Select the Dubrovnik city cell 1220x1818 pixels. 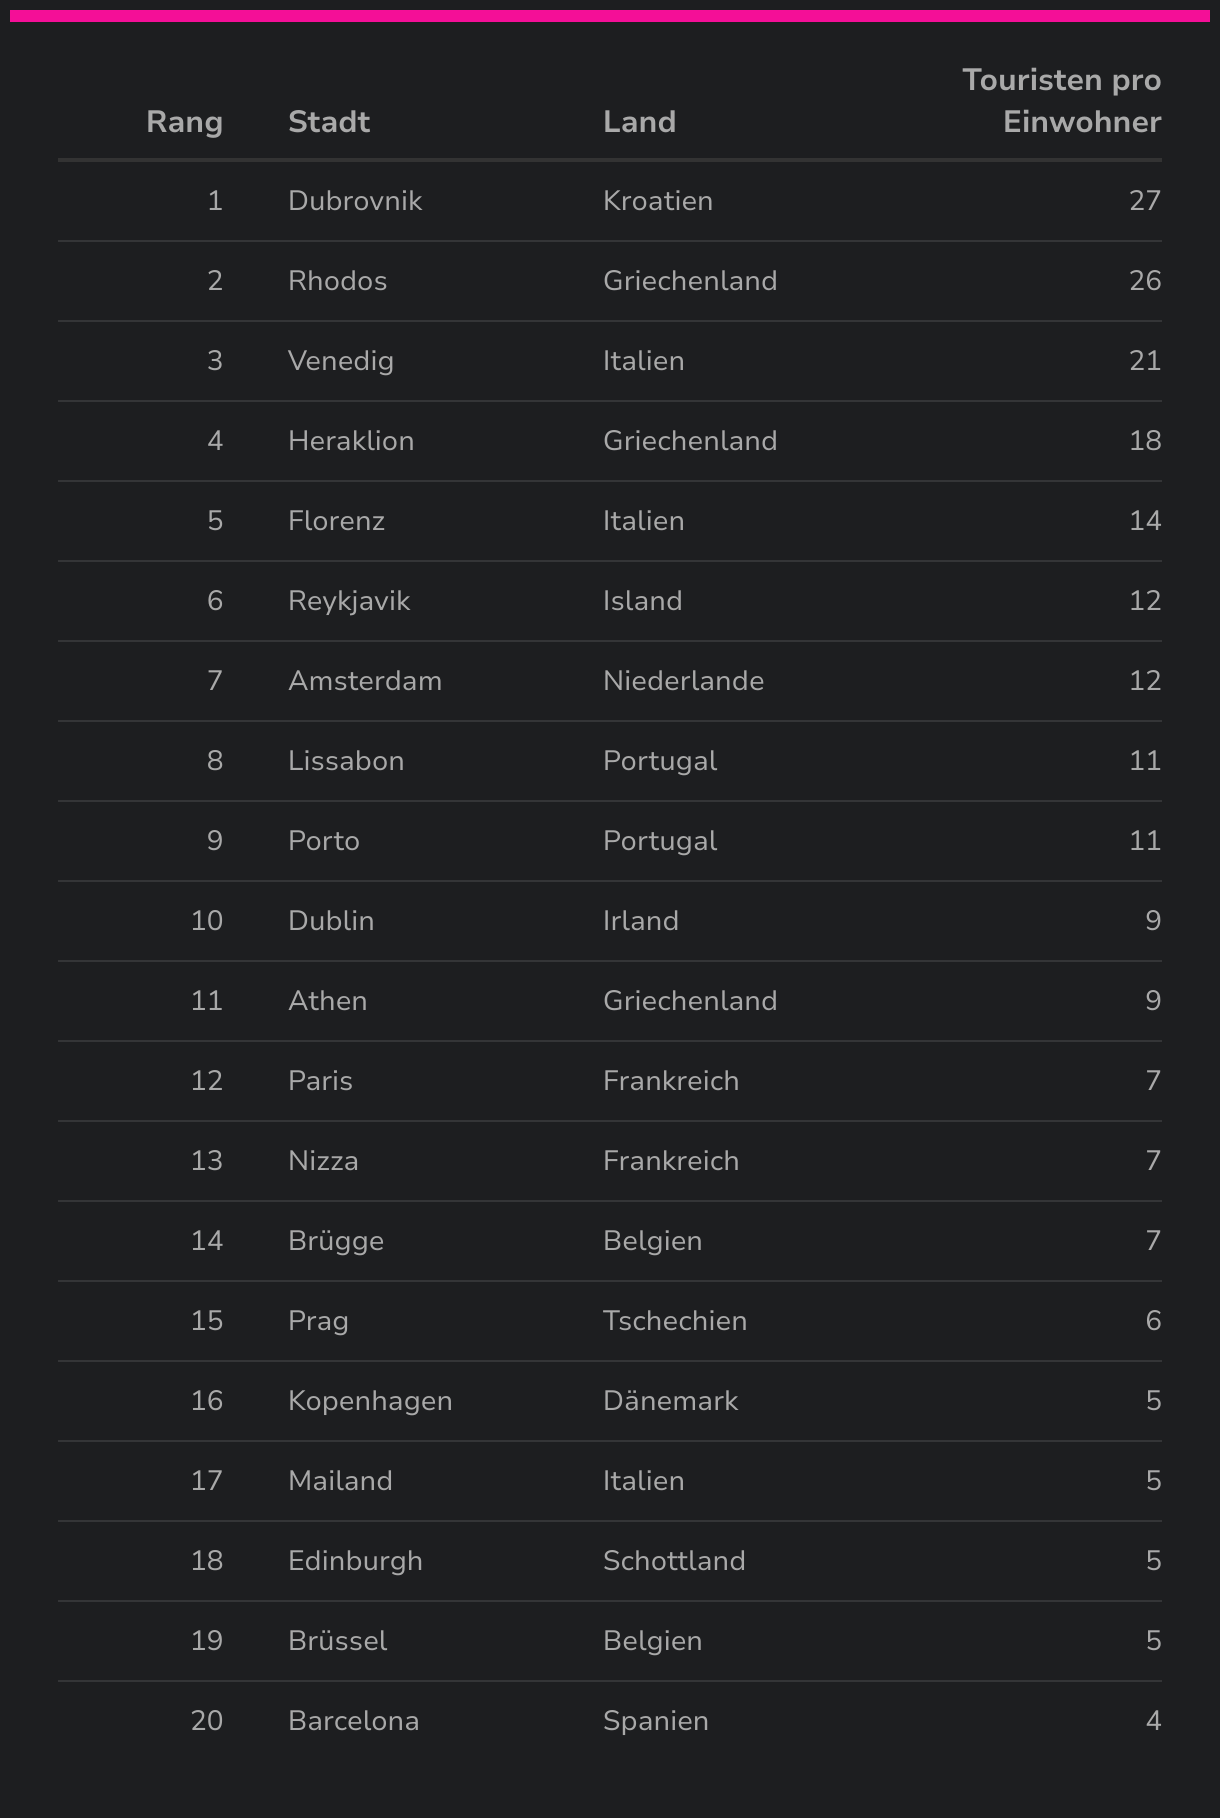coord(355,201)
